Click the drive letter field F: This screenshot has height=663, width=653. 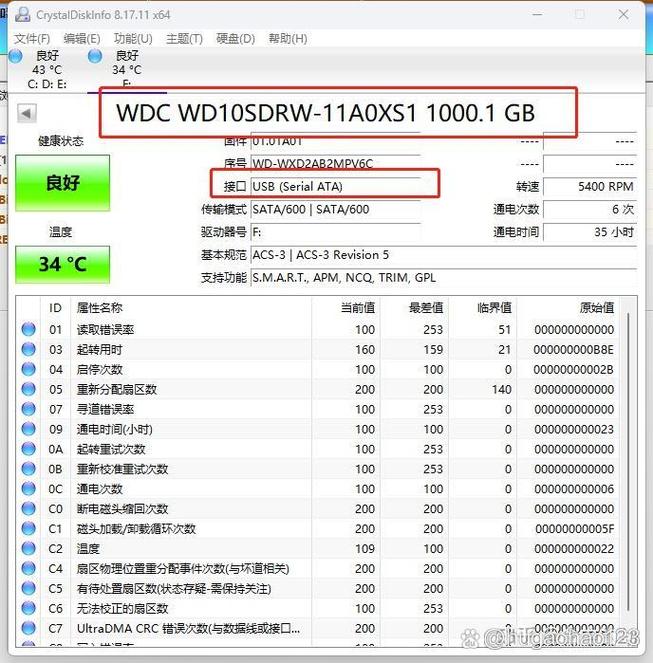(335, 232)
